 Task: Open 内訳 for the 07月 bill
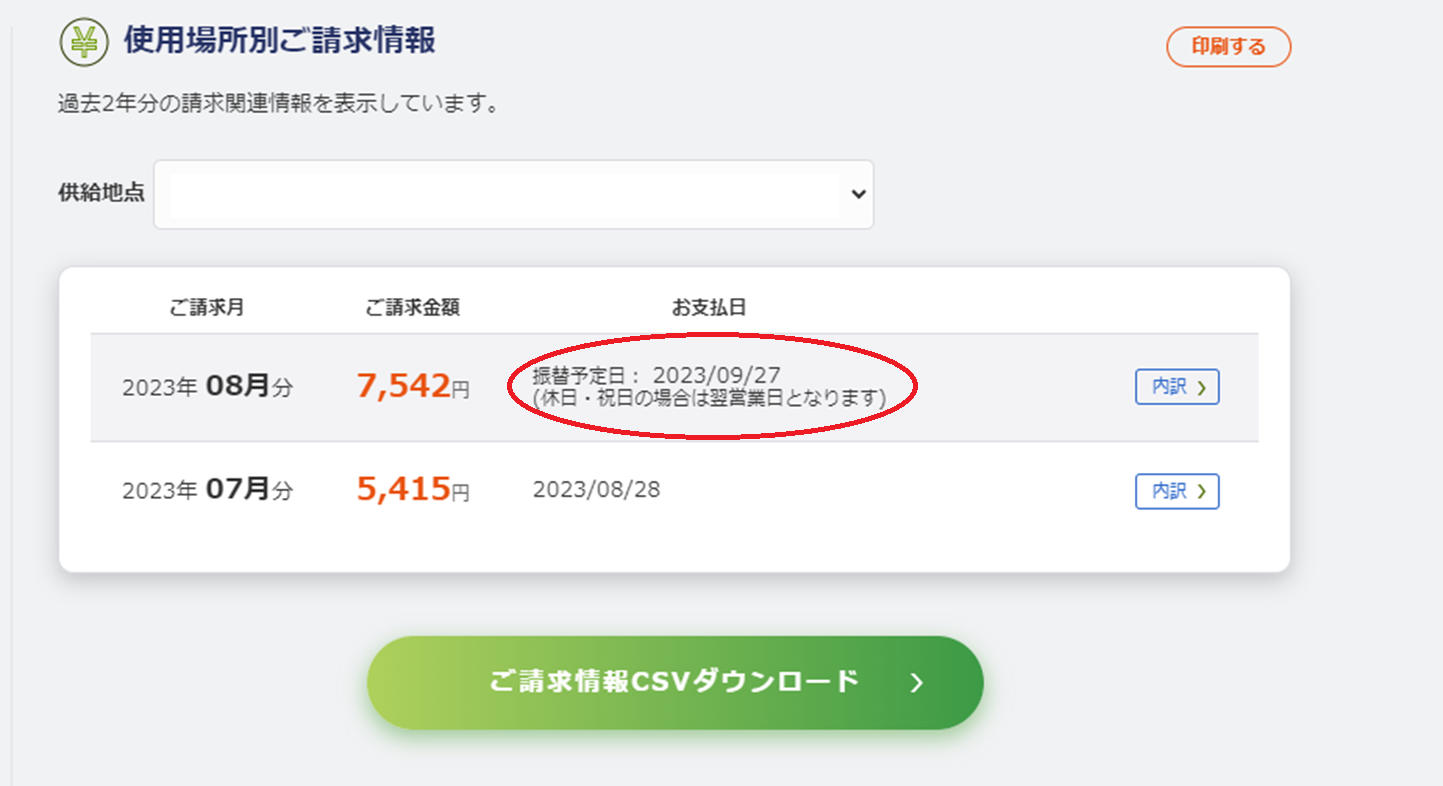coord(1176,491)
